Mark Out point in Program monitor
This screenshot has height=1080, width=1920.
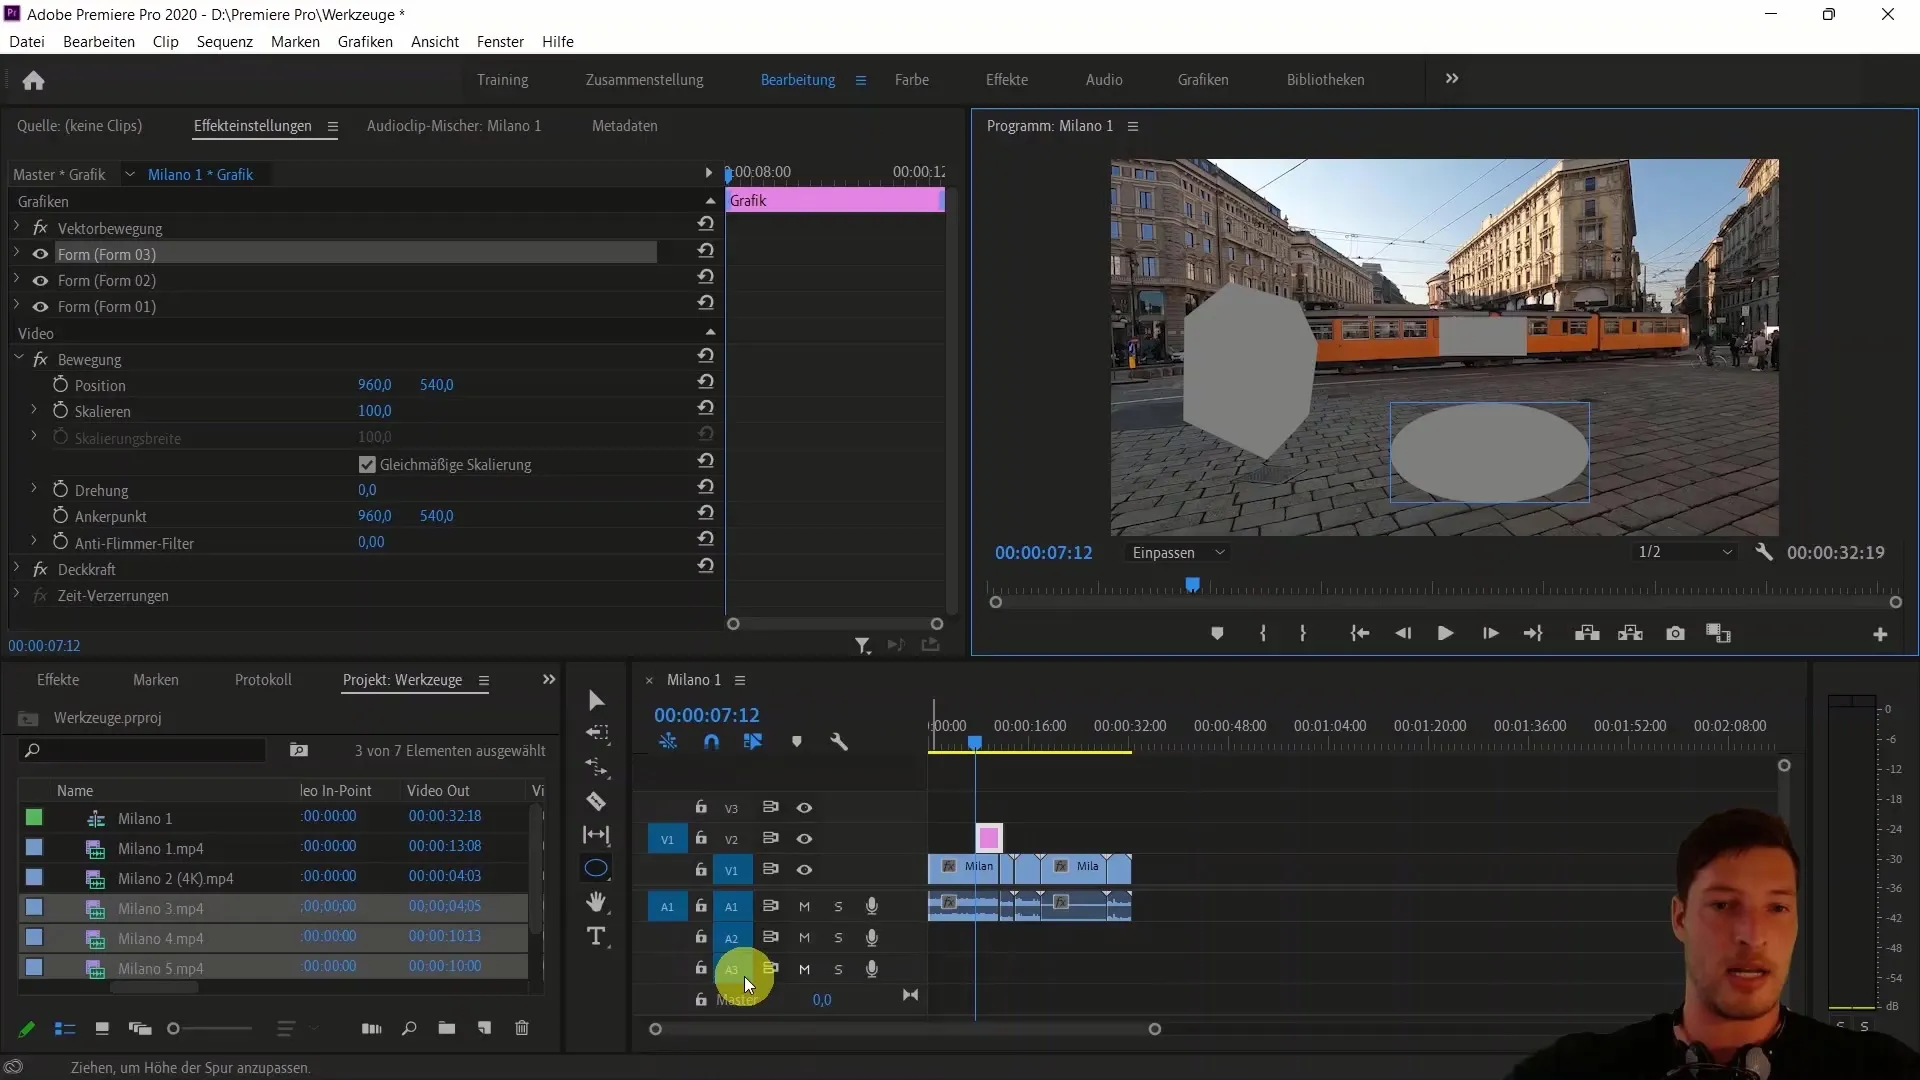click(x=1303, y=634)
